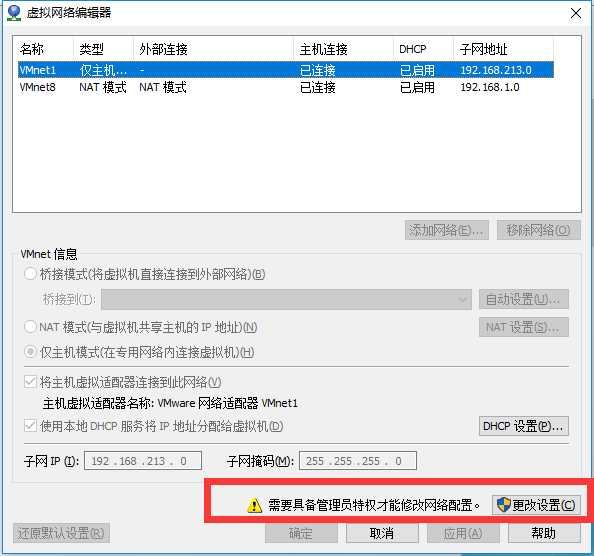The width and height of the screenshot is (594, 556).
Task: Open the DHCP 设置(P) button
Action: point(524,426)
